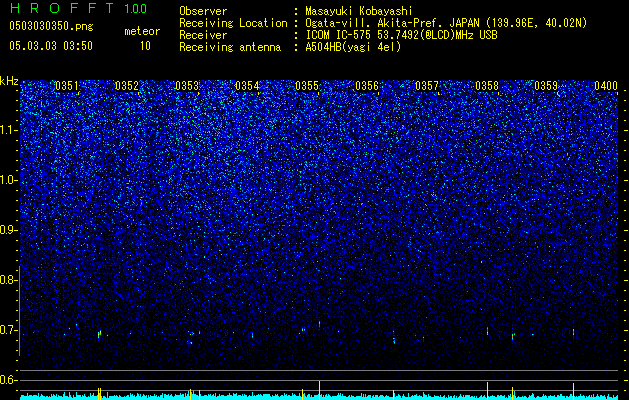Click the 0400 time marker
Image resolution: width=629 pixels, height=400 pixels.
point(606,86)
